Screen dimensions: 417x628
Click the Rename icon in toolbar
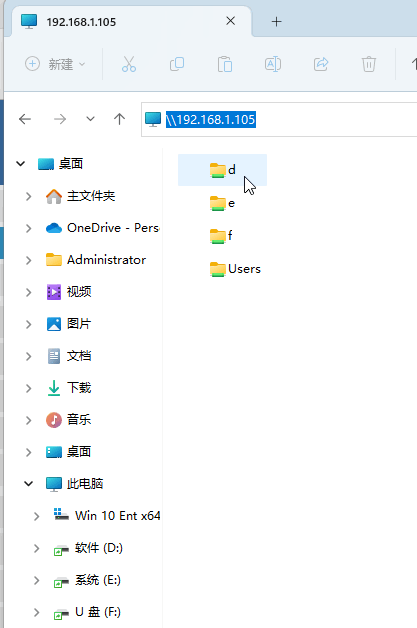coord(273,64)
